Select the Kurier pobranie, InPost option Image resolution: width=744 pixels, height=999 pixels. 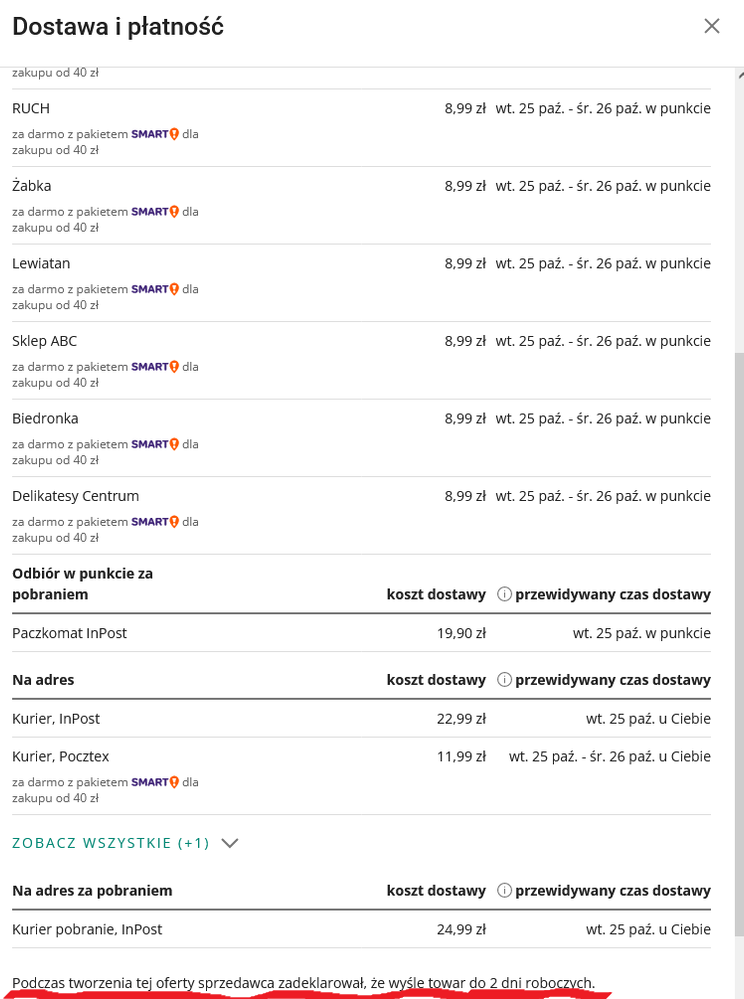pyautogui.click(x=87, y=930)
